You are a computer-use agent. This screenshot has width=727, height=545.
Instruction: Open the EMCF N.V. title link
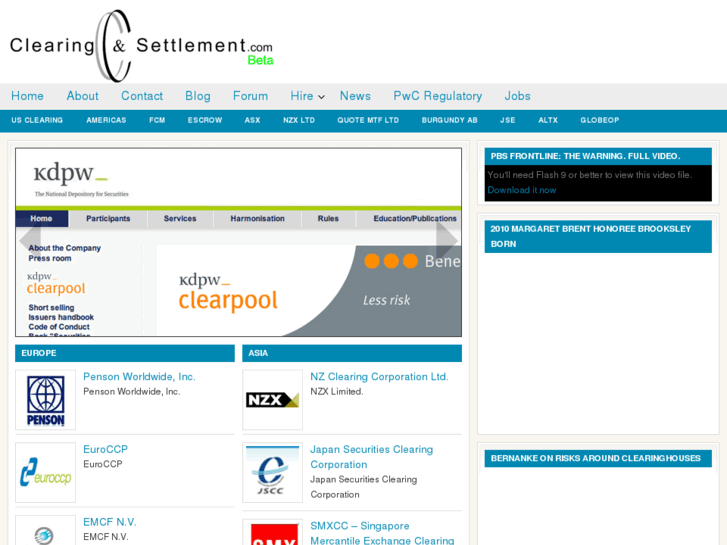click(x=109, y=522)
